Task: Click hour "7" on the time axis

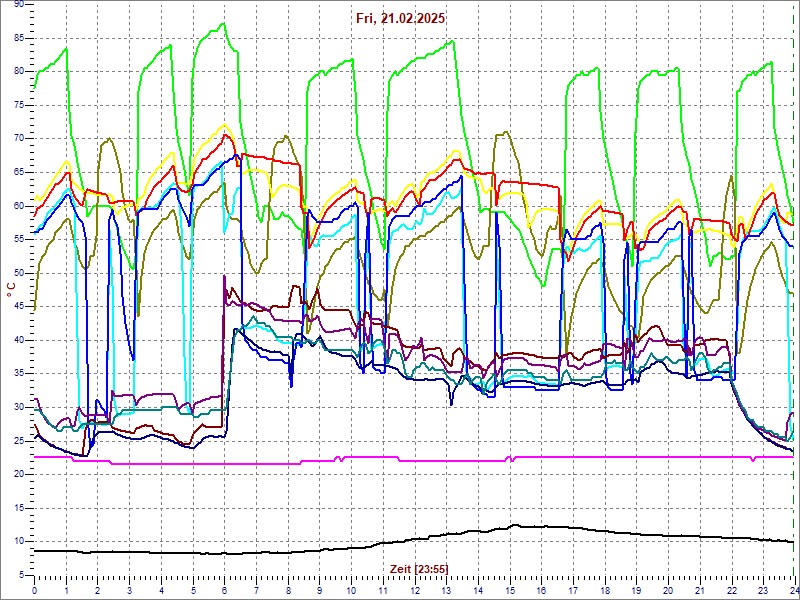Action: click(256, 590)
